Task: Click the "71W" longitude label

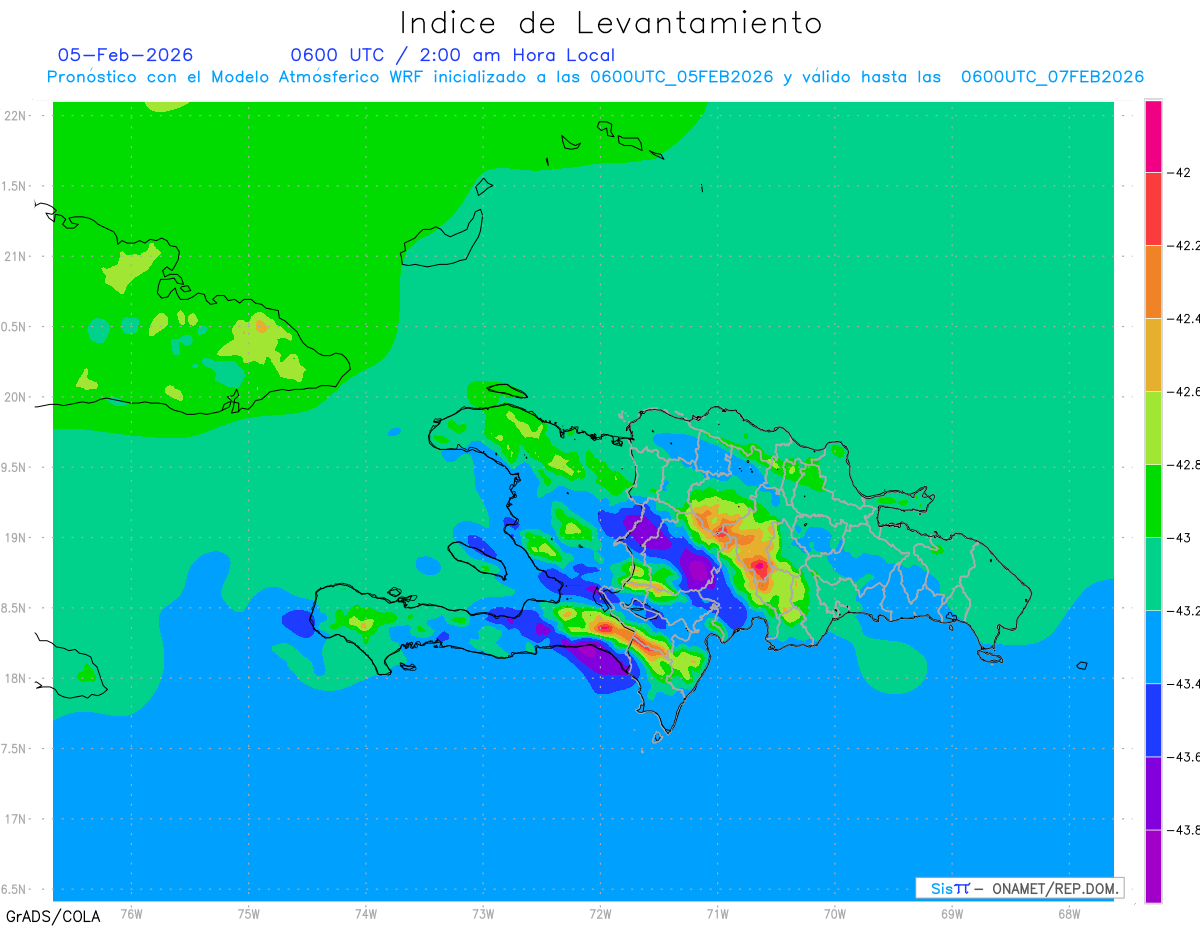Action: [x=717, y=913]
